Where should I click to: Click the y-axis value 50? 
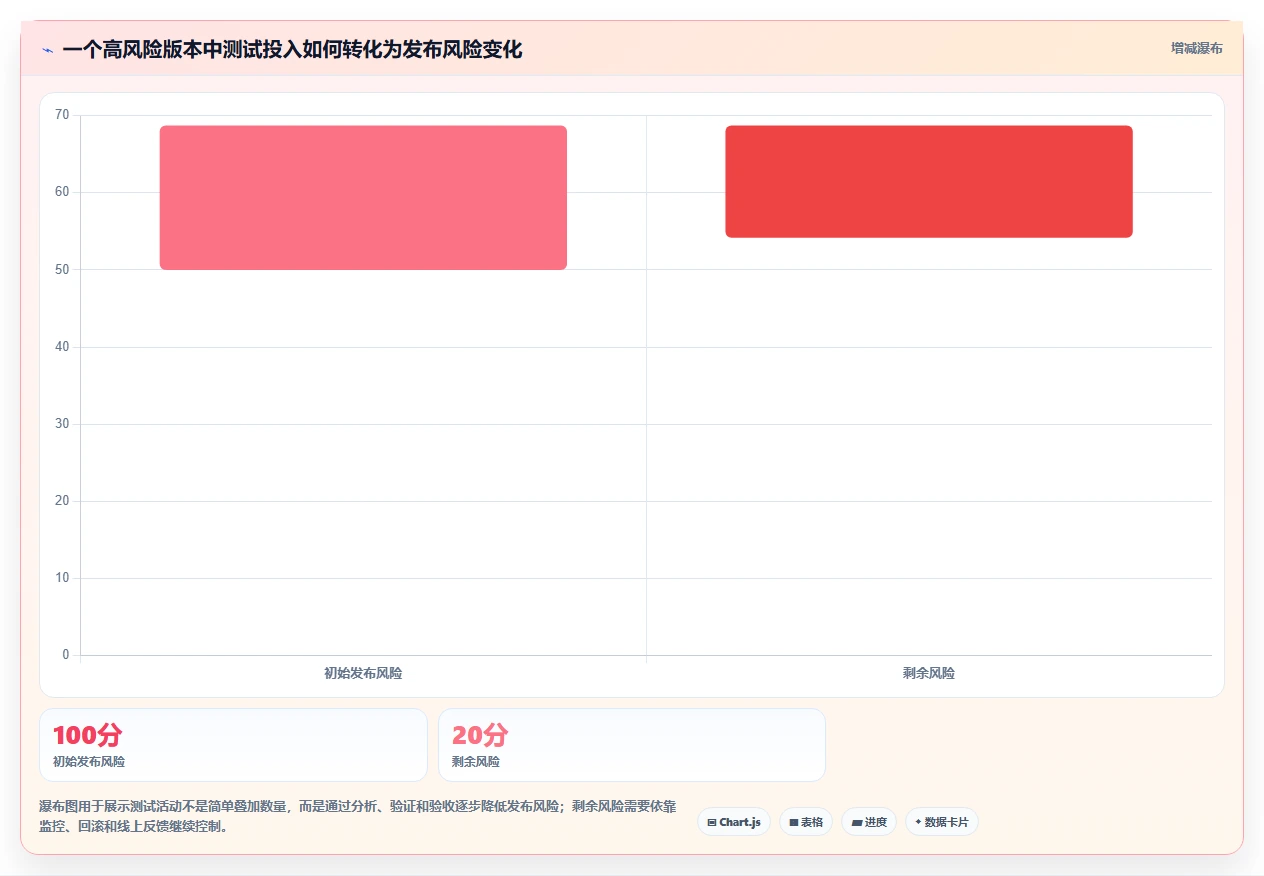point(62,269)
